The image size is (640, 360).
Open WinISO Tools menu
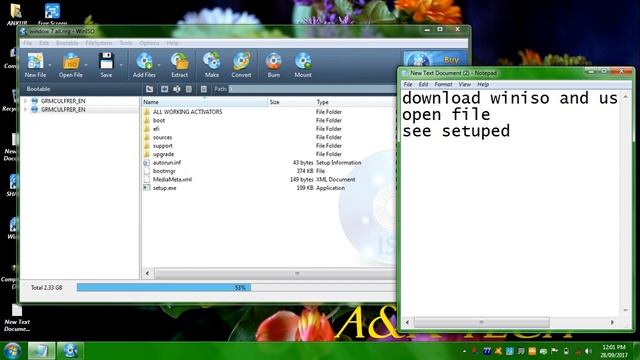126,43
